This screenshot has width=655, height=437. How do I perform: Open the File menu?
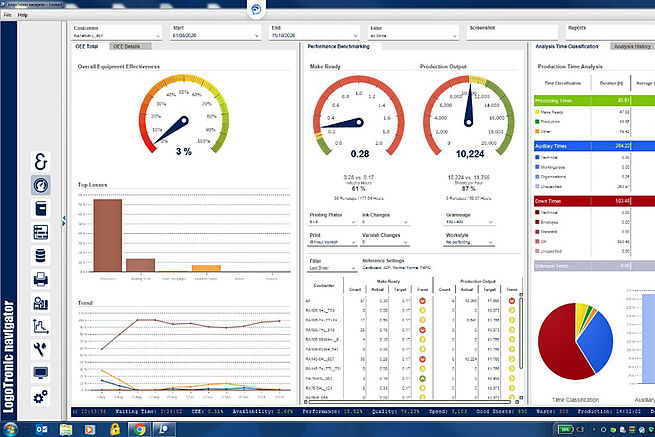(8, 15)
